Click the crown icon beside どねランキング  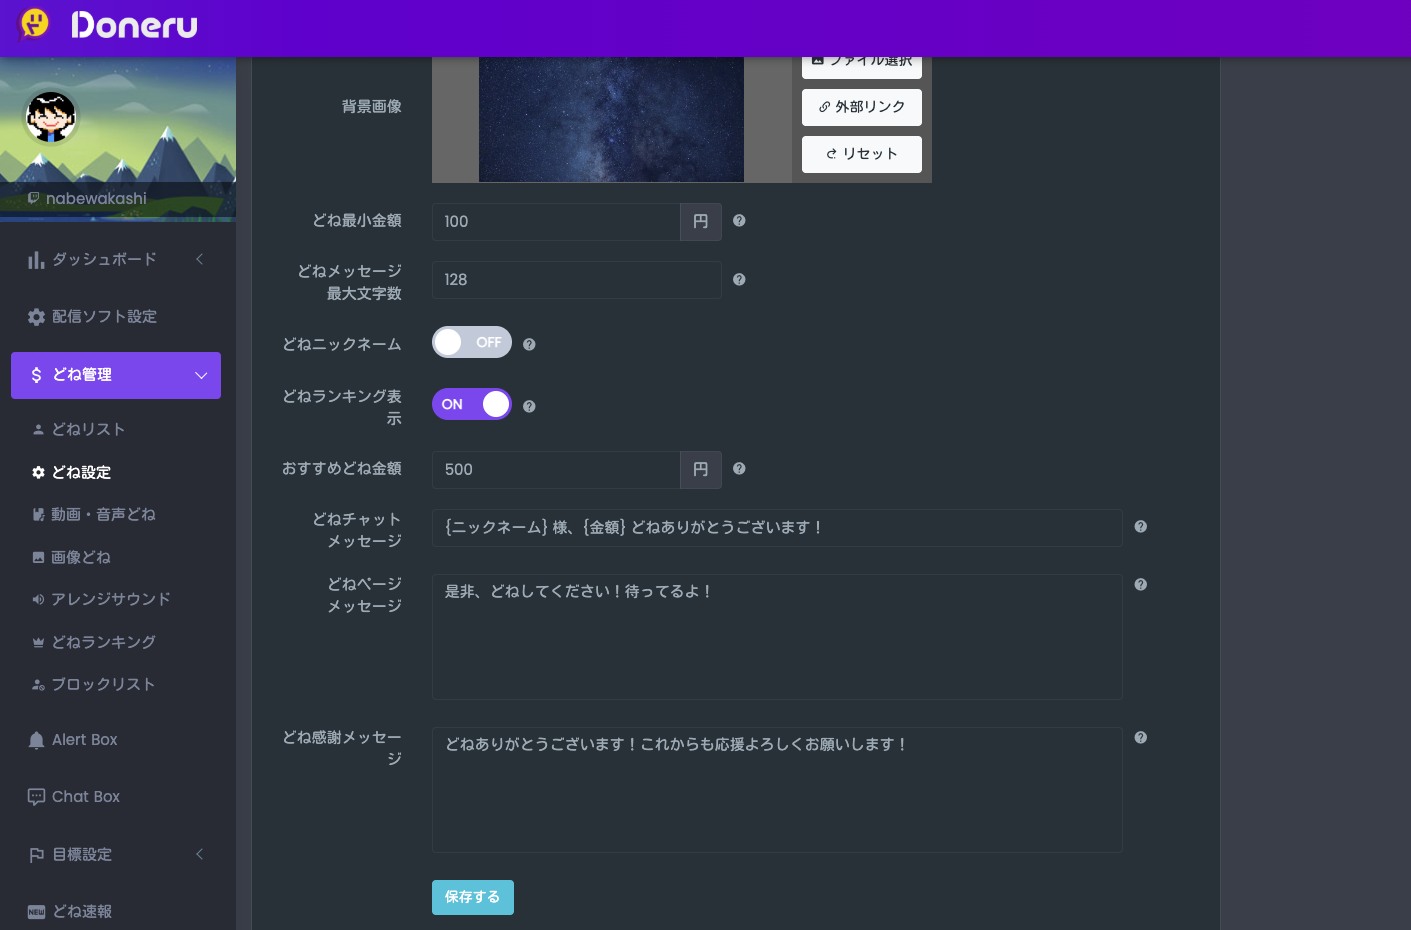point(38,642)
